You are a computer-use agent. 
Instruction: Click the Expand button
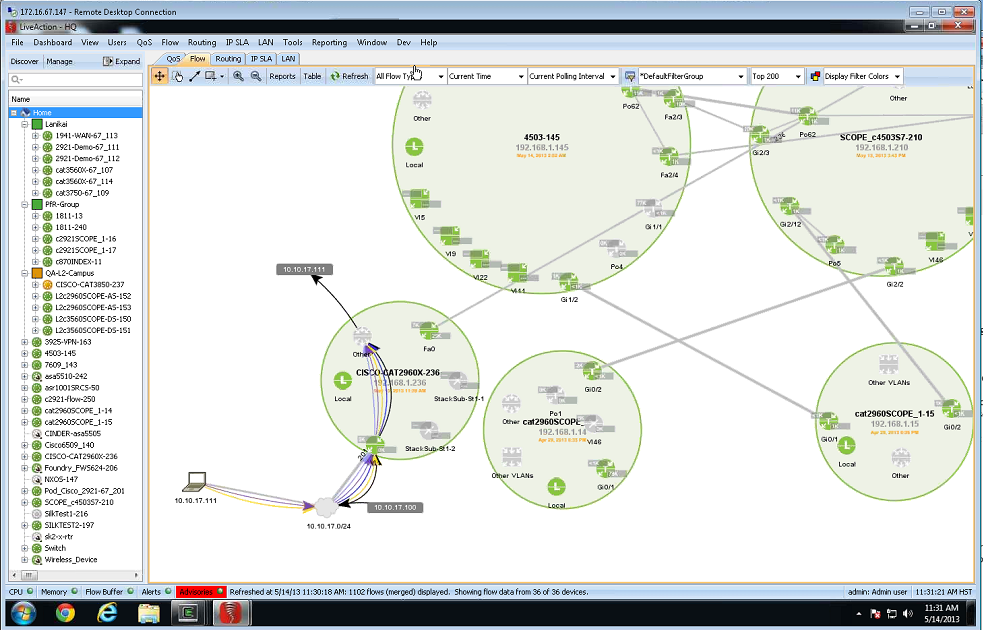tap(122, 61)
